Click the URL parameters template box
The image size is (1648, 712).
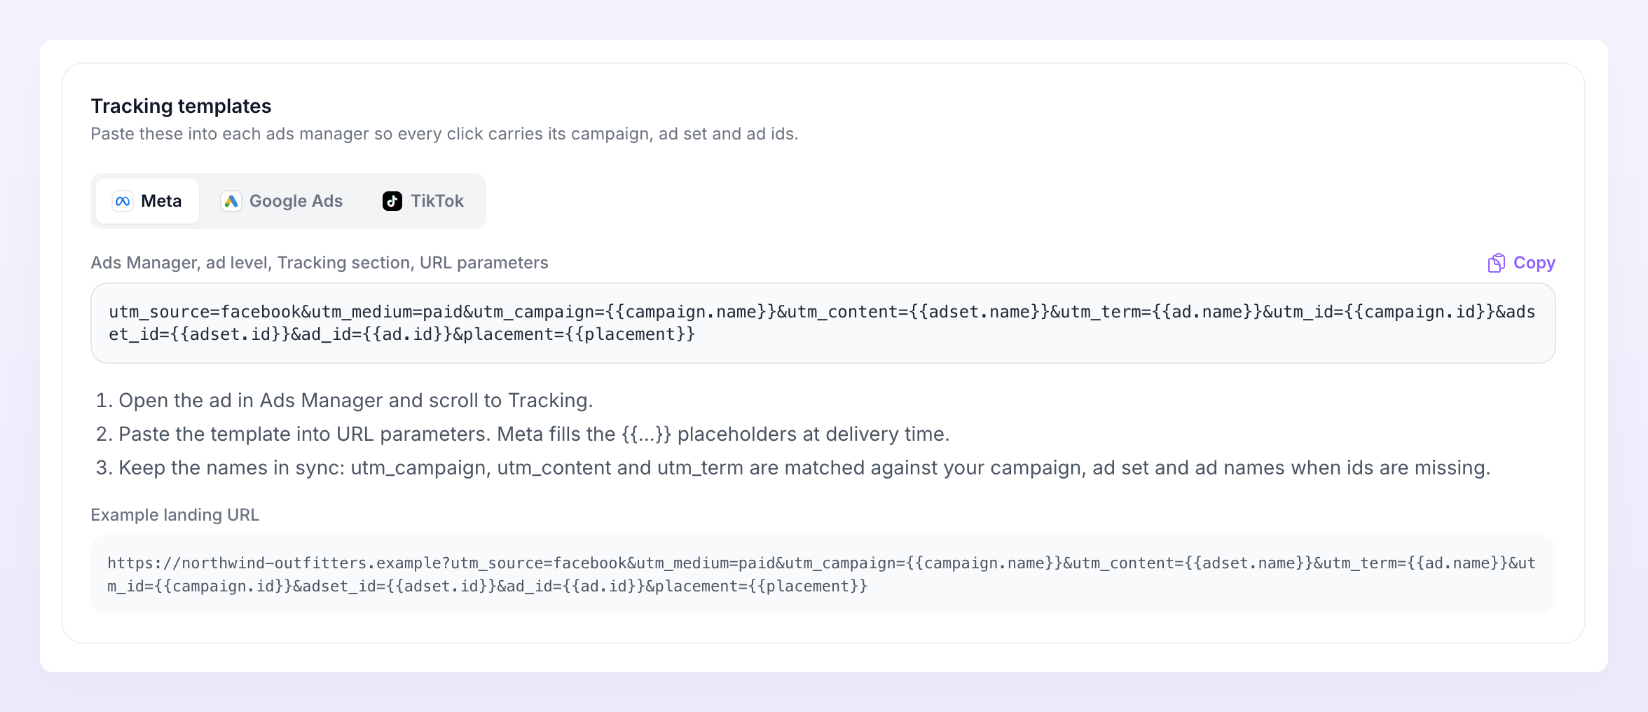point(823,323)
